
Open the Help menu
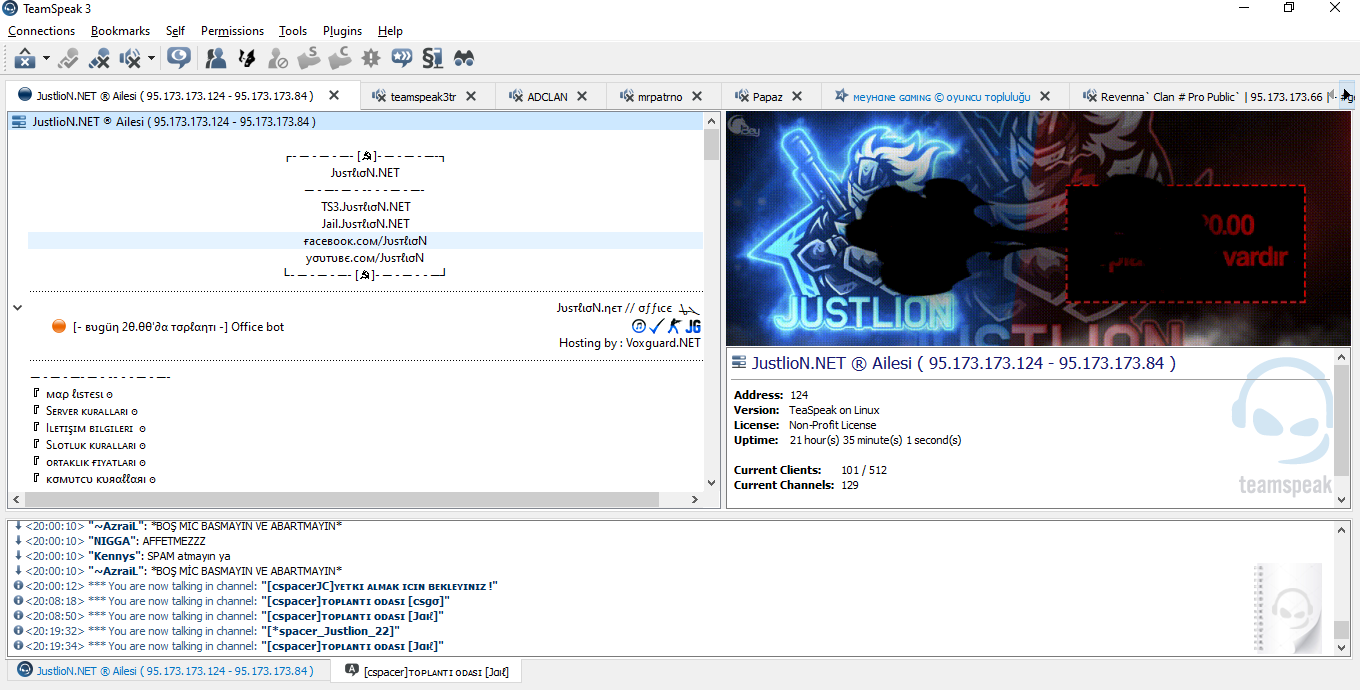point(390,31)
